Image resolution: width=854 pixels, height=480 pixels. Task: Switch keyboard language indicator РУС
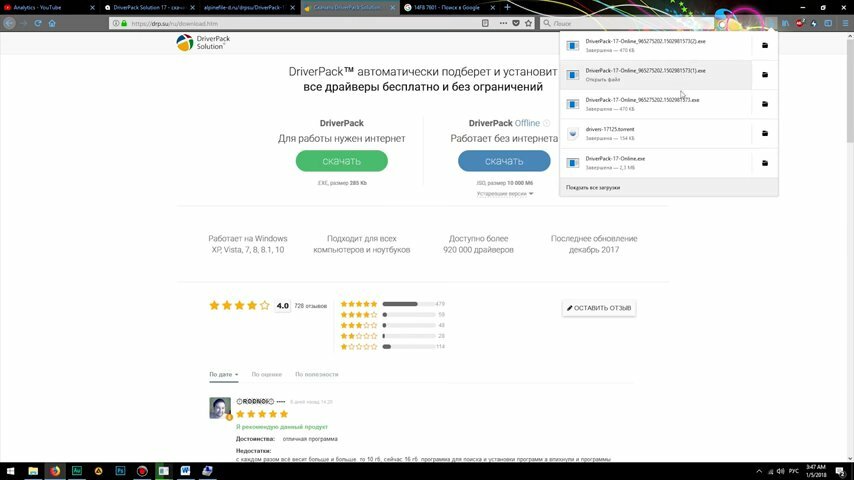point(794,471)
